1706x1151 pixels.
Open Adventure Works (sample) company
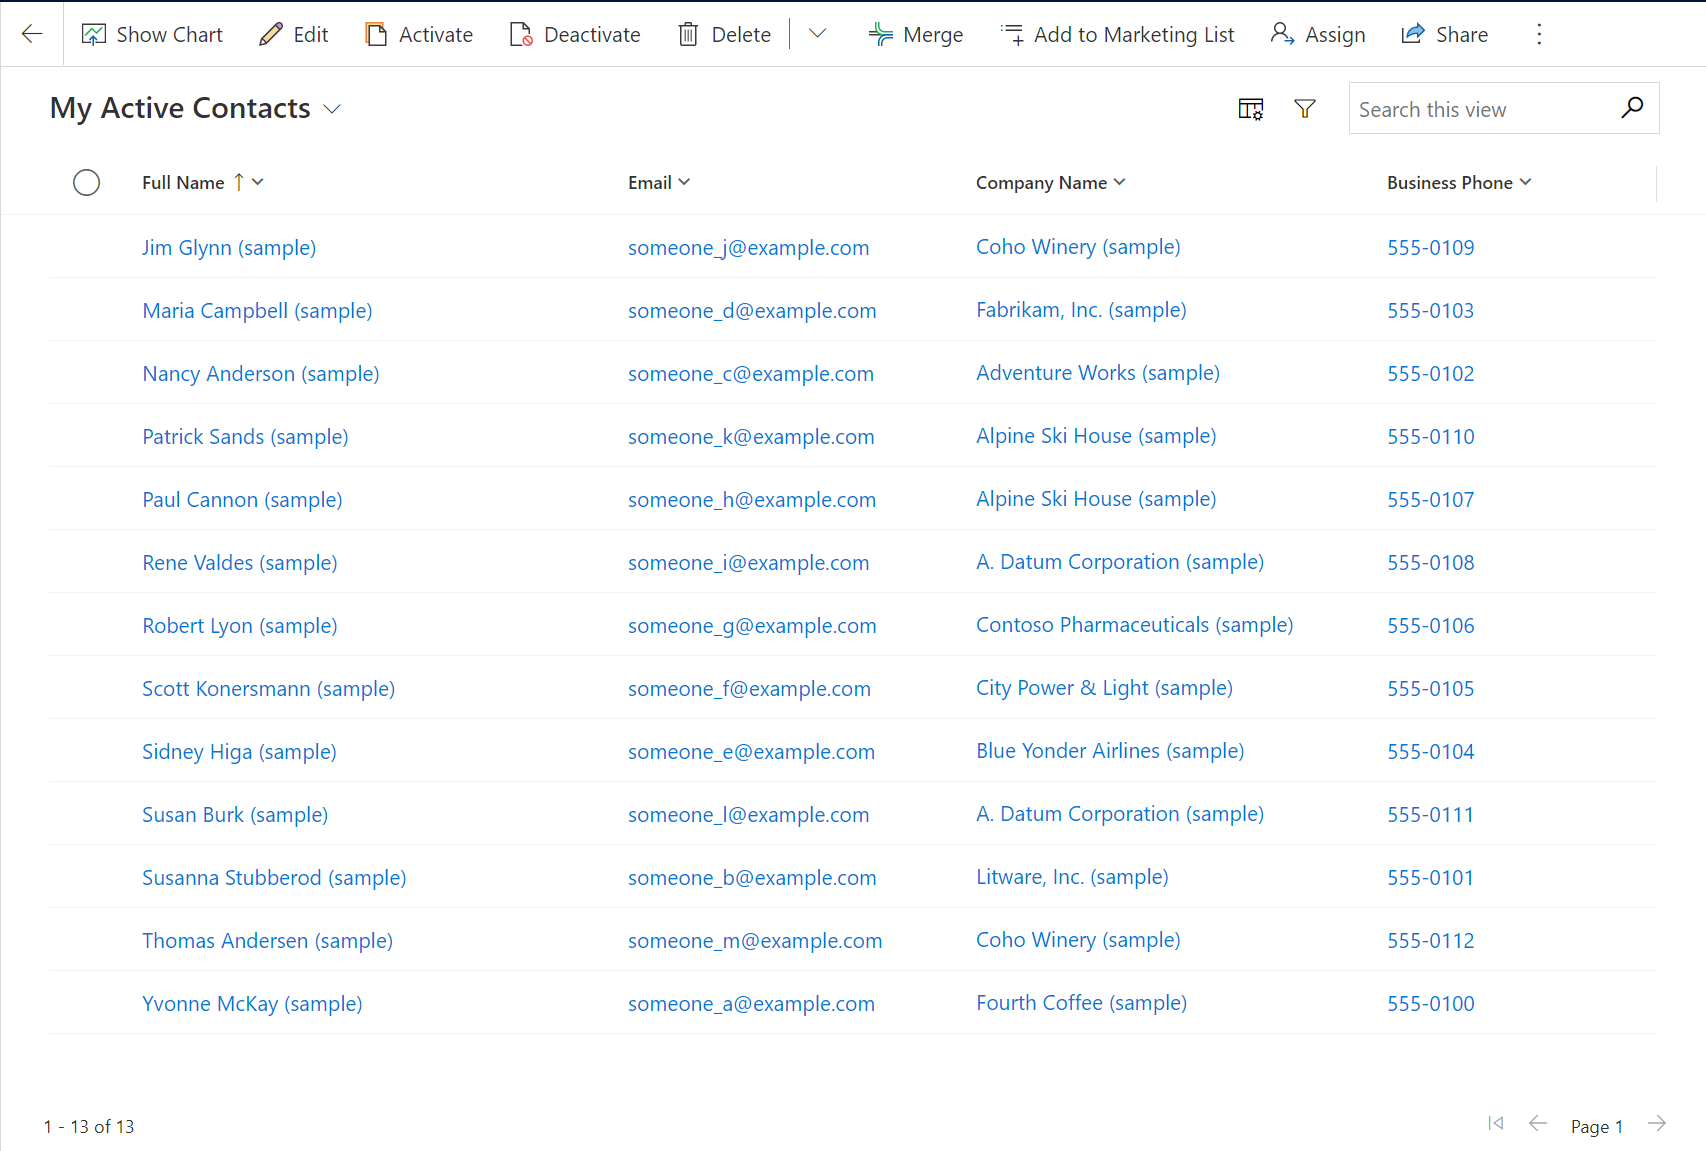coord(1098,372)
